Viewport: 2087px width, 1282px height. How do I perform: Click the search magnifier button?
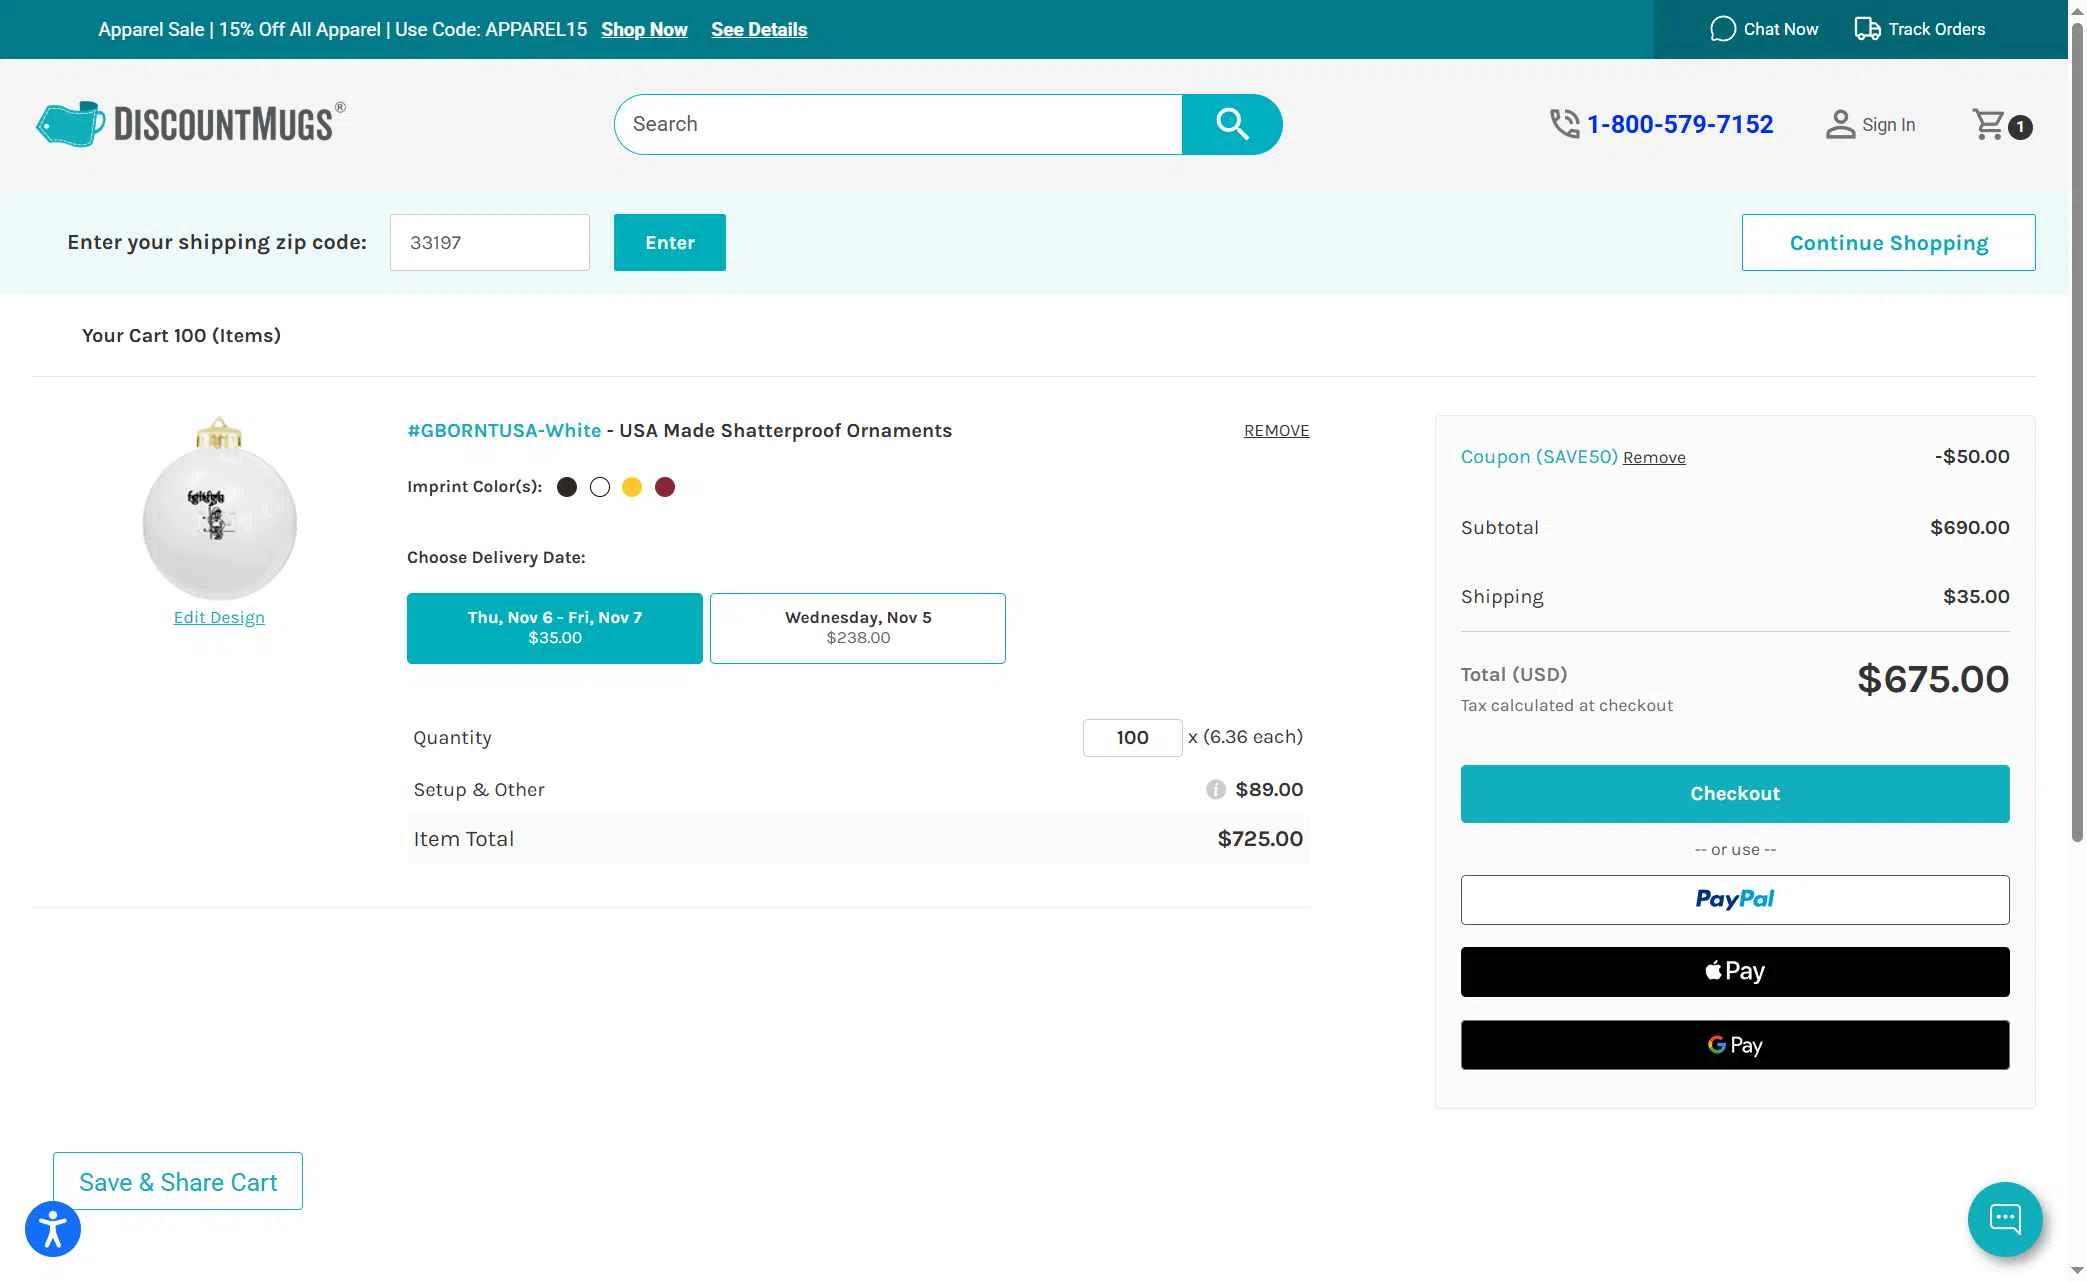click(x=1231, y=124)
